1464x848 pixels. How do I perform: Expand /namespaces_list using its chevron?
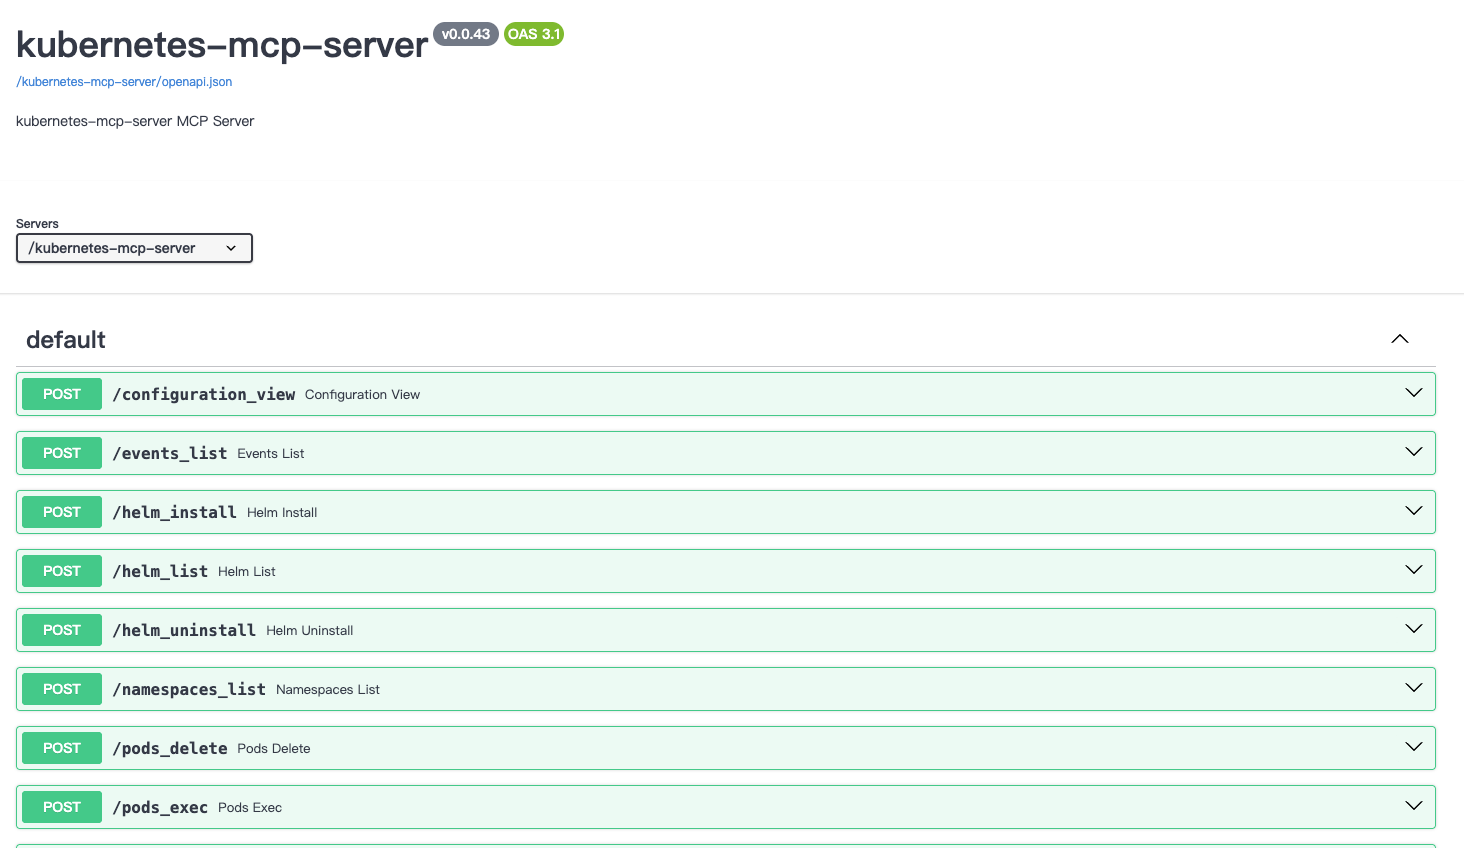point(1413,688)
